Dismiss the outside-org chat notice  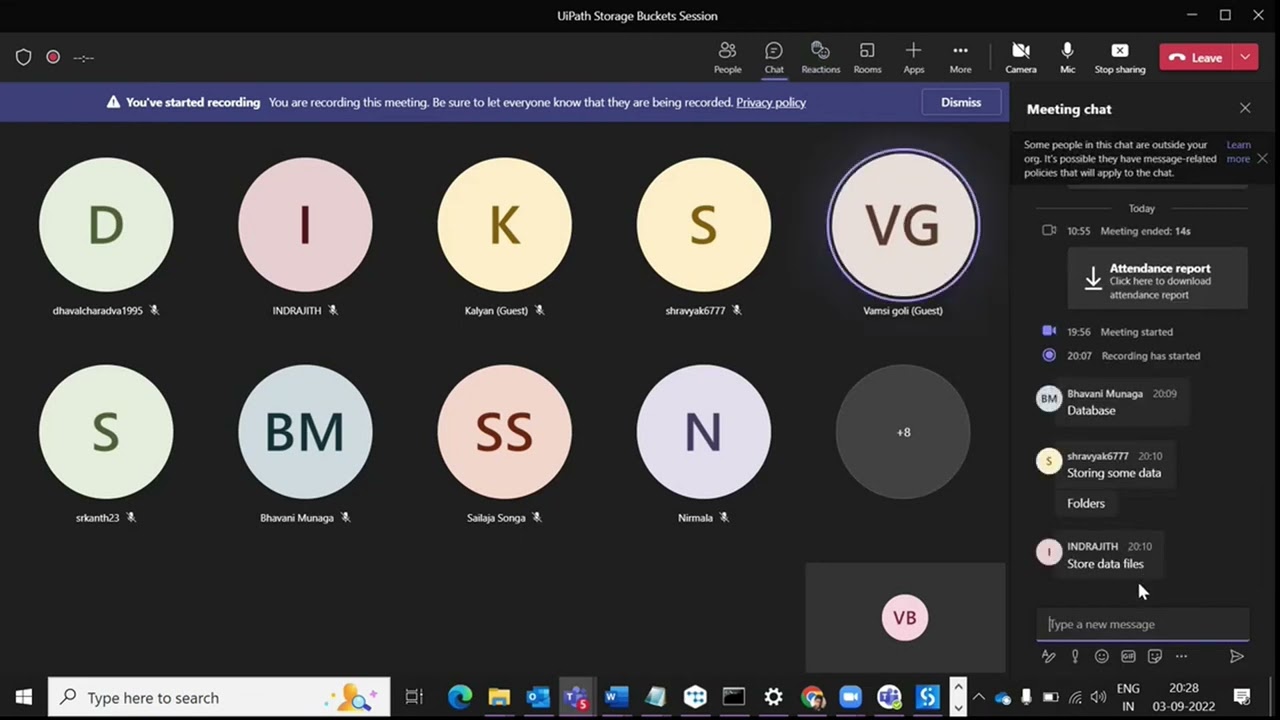[x=1263, y=158]
